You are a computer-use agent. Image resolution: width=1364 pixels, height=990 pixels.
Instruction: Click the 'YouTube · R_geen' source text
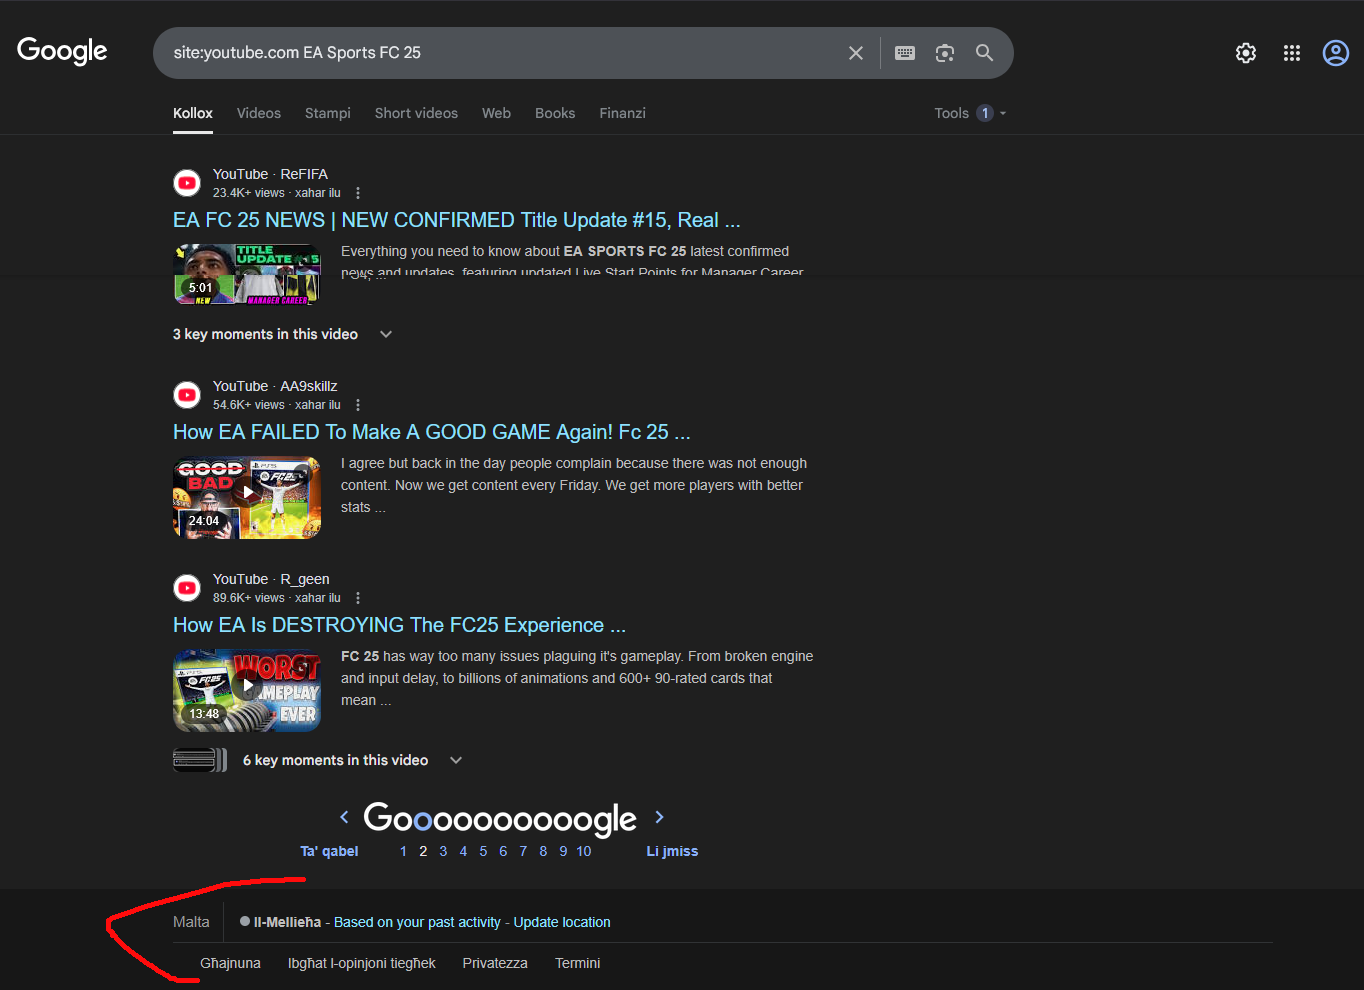[x=271, y=579]
